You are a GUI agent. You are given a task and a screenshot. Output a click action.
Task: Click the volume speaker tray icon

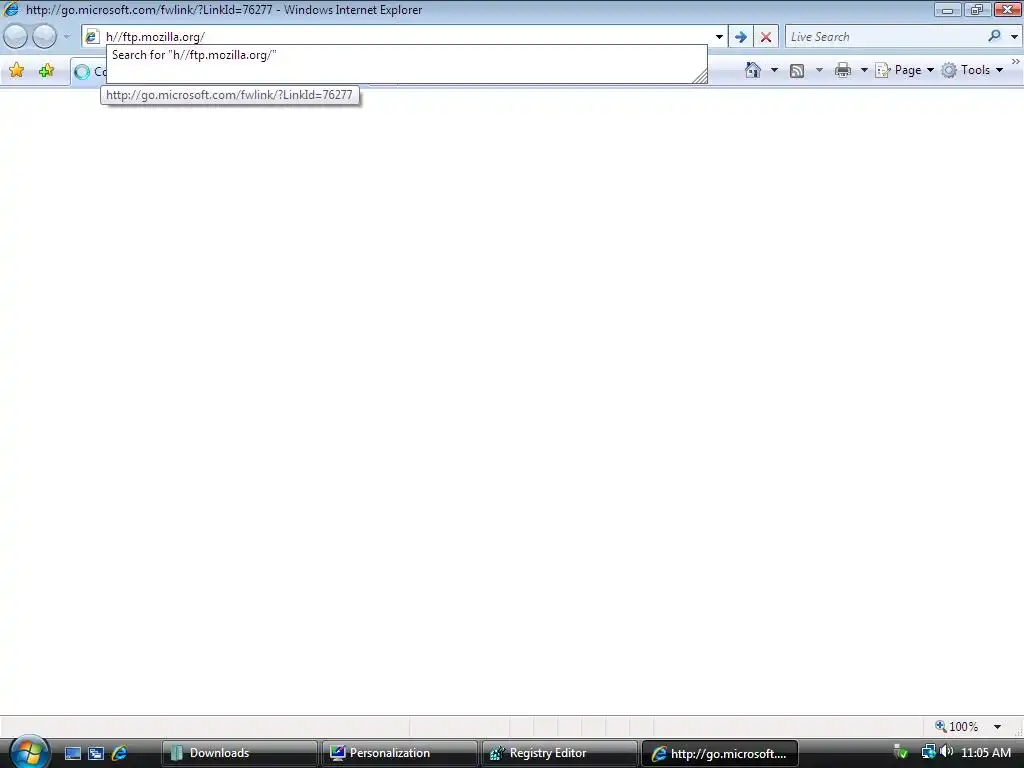[x=946, y=752]
